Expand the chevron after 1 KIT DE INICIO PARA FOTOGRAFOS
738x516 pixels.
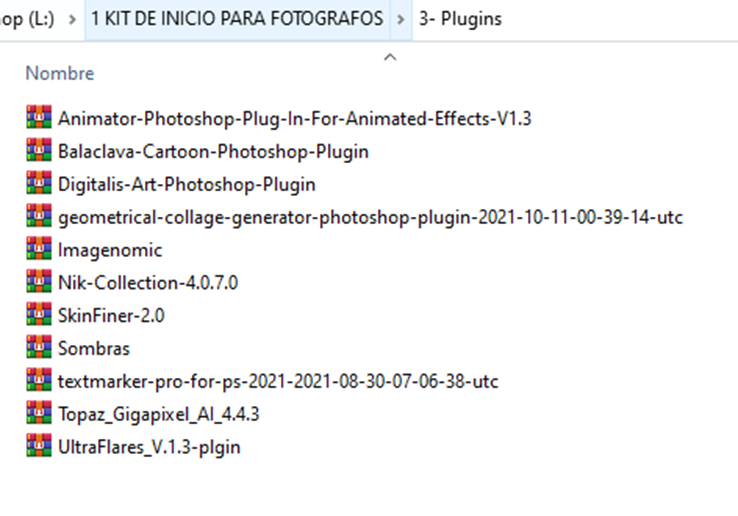(x=401, y=19)
